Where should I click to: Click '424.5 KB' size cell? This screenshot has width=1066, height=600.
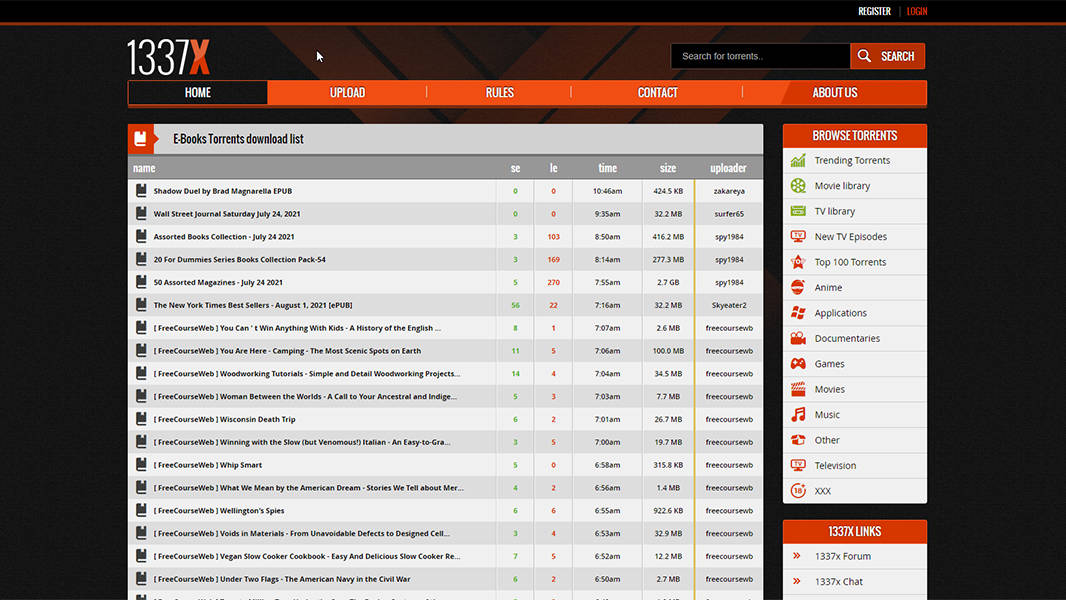point(668,191)
